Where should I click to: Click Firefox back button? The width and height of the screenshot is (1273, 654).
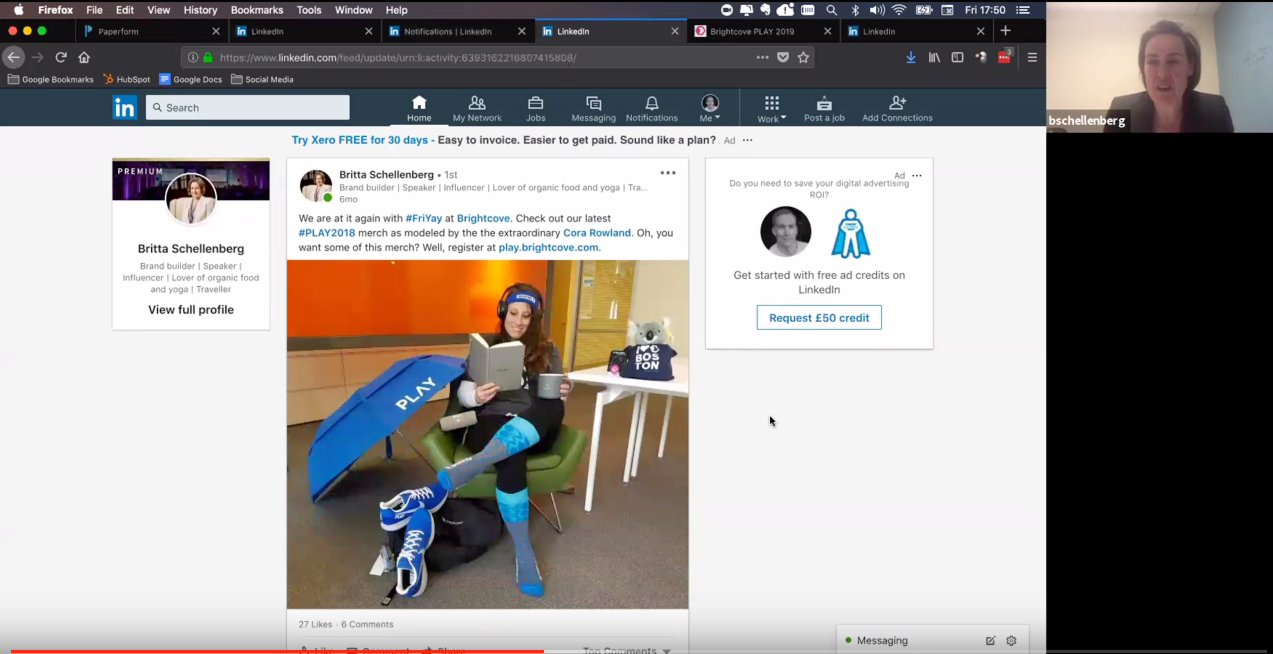click(x=13, y=57)
